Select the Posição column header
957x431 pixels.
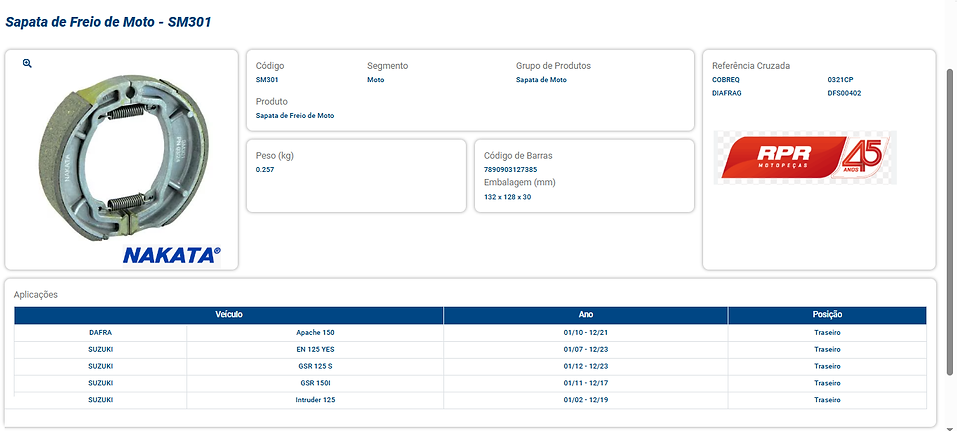pos(827,315)
